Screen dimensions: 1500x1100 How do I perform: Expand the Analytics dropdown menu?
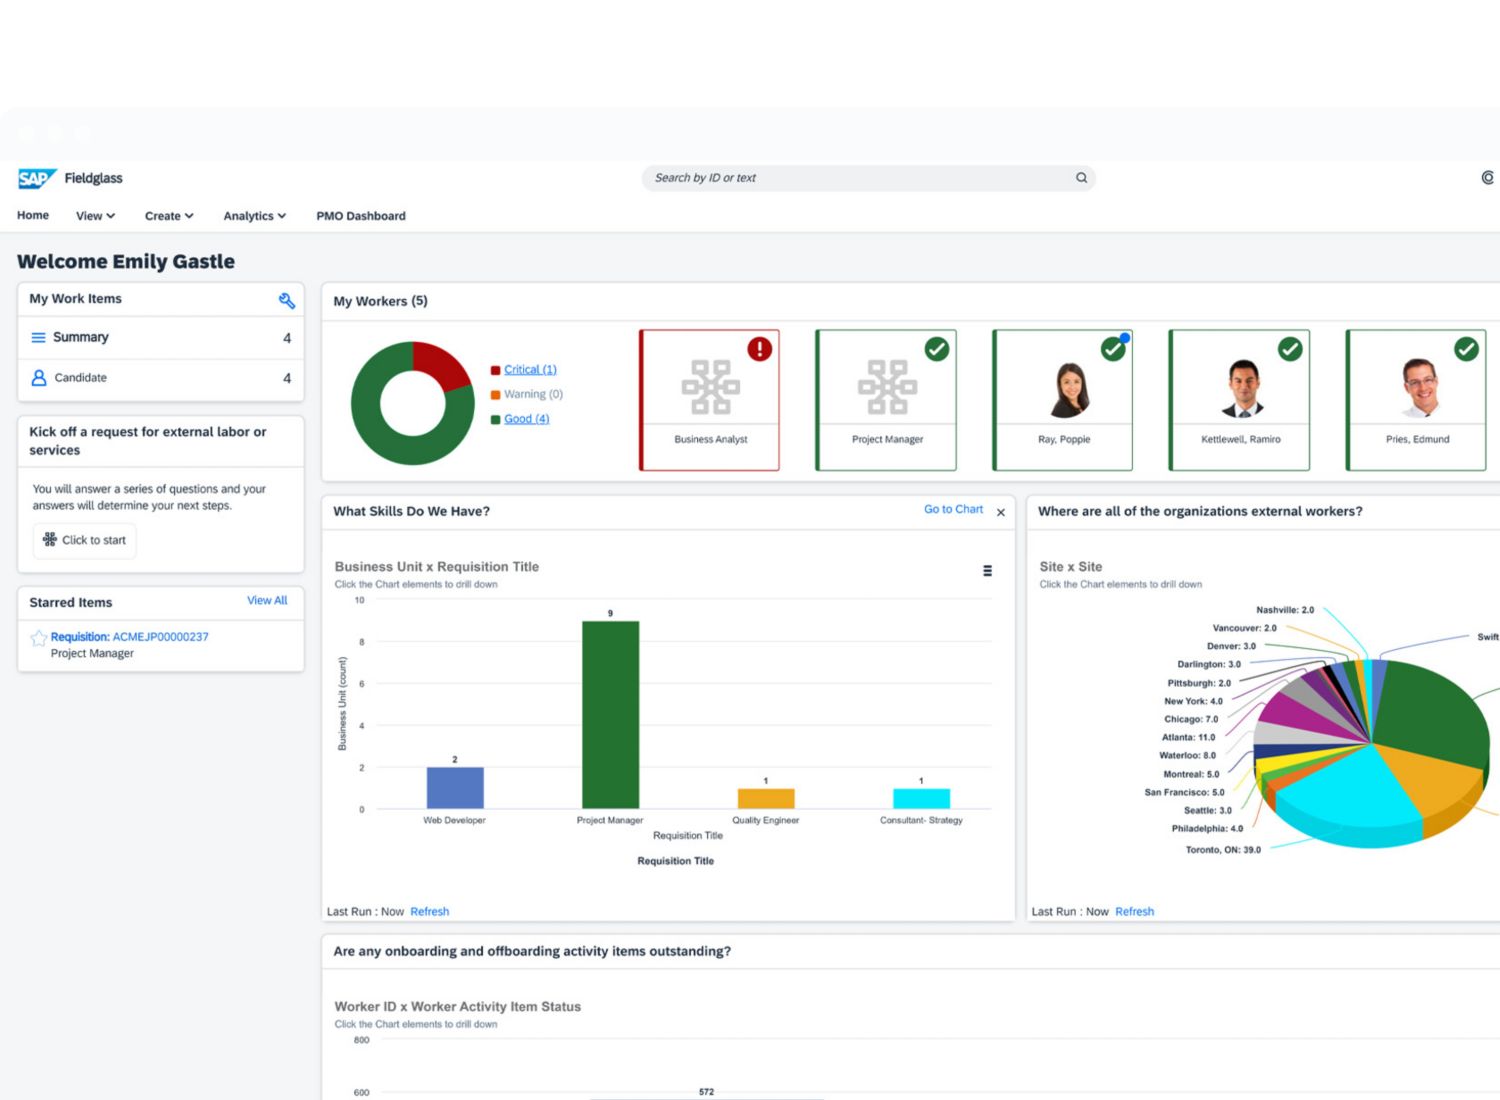click(254, 216)
